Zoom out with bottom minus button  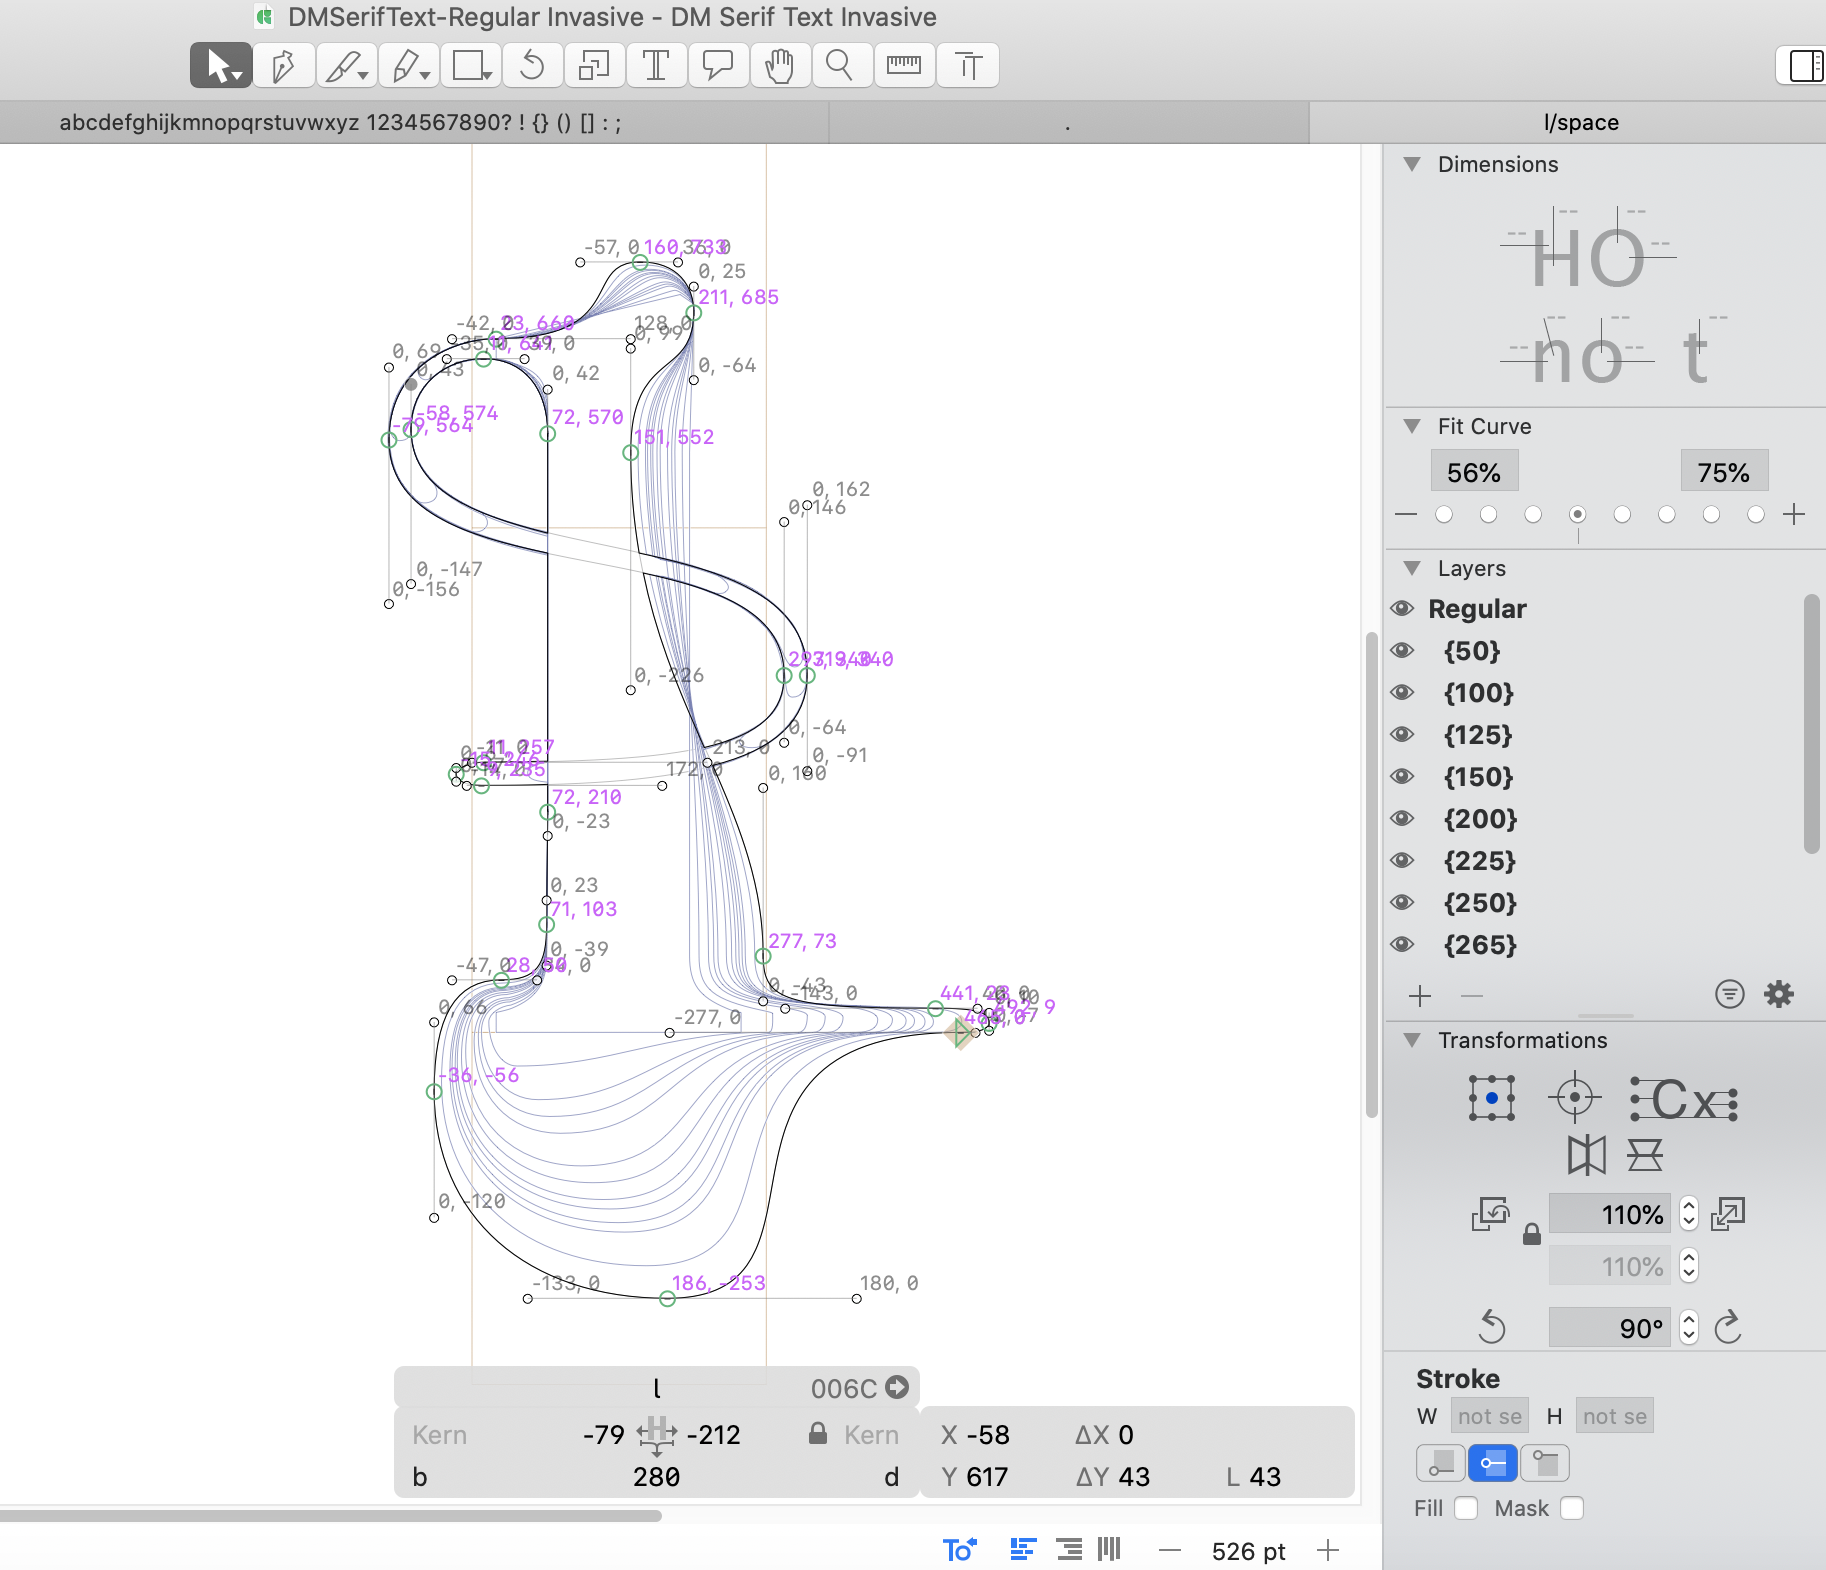[1170, 1551]
